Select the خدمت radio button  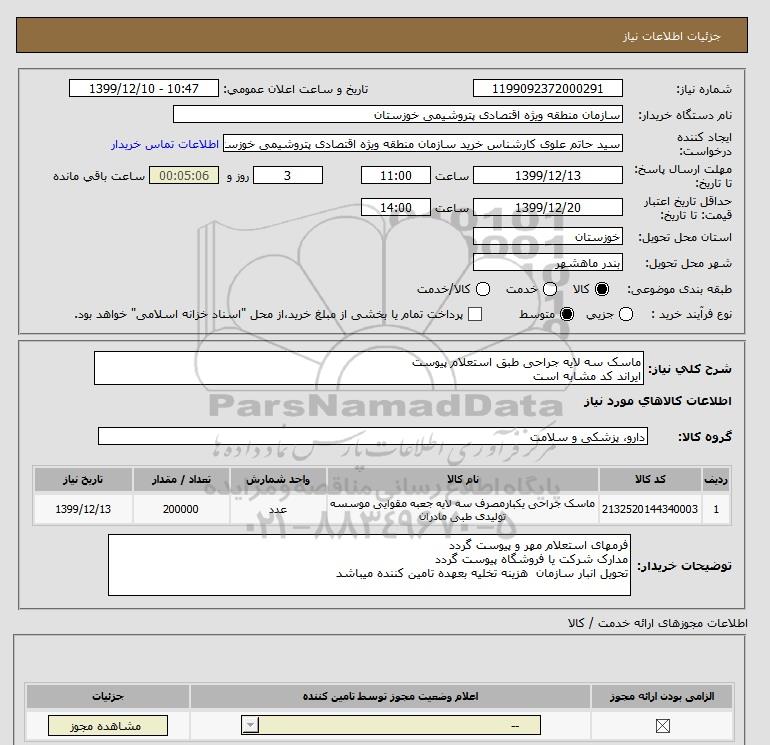tap(550, 289)
